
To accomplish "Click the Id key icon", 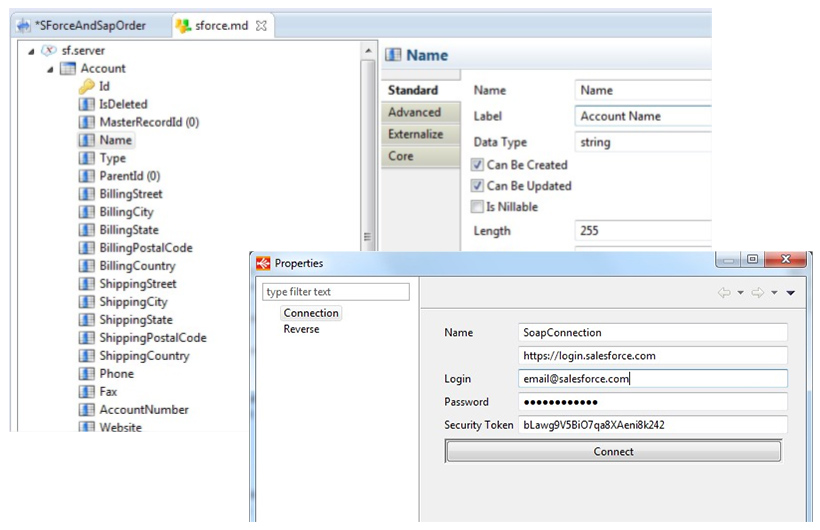I will point(86,86).
